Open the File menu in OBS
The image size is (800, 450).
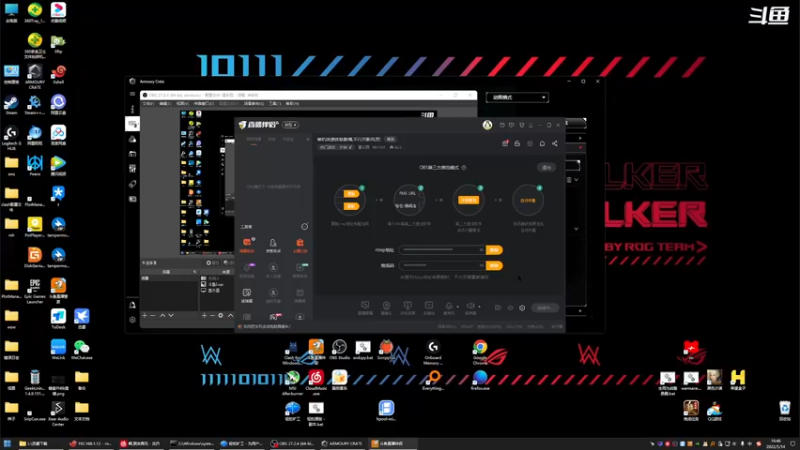pyautogui.click(x=148, y=104)
